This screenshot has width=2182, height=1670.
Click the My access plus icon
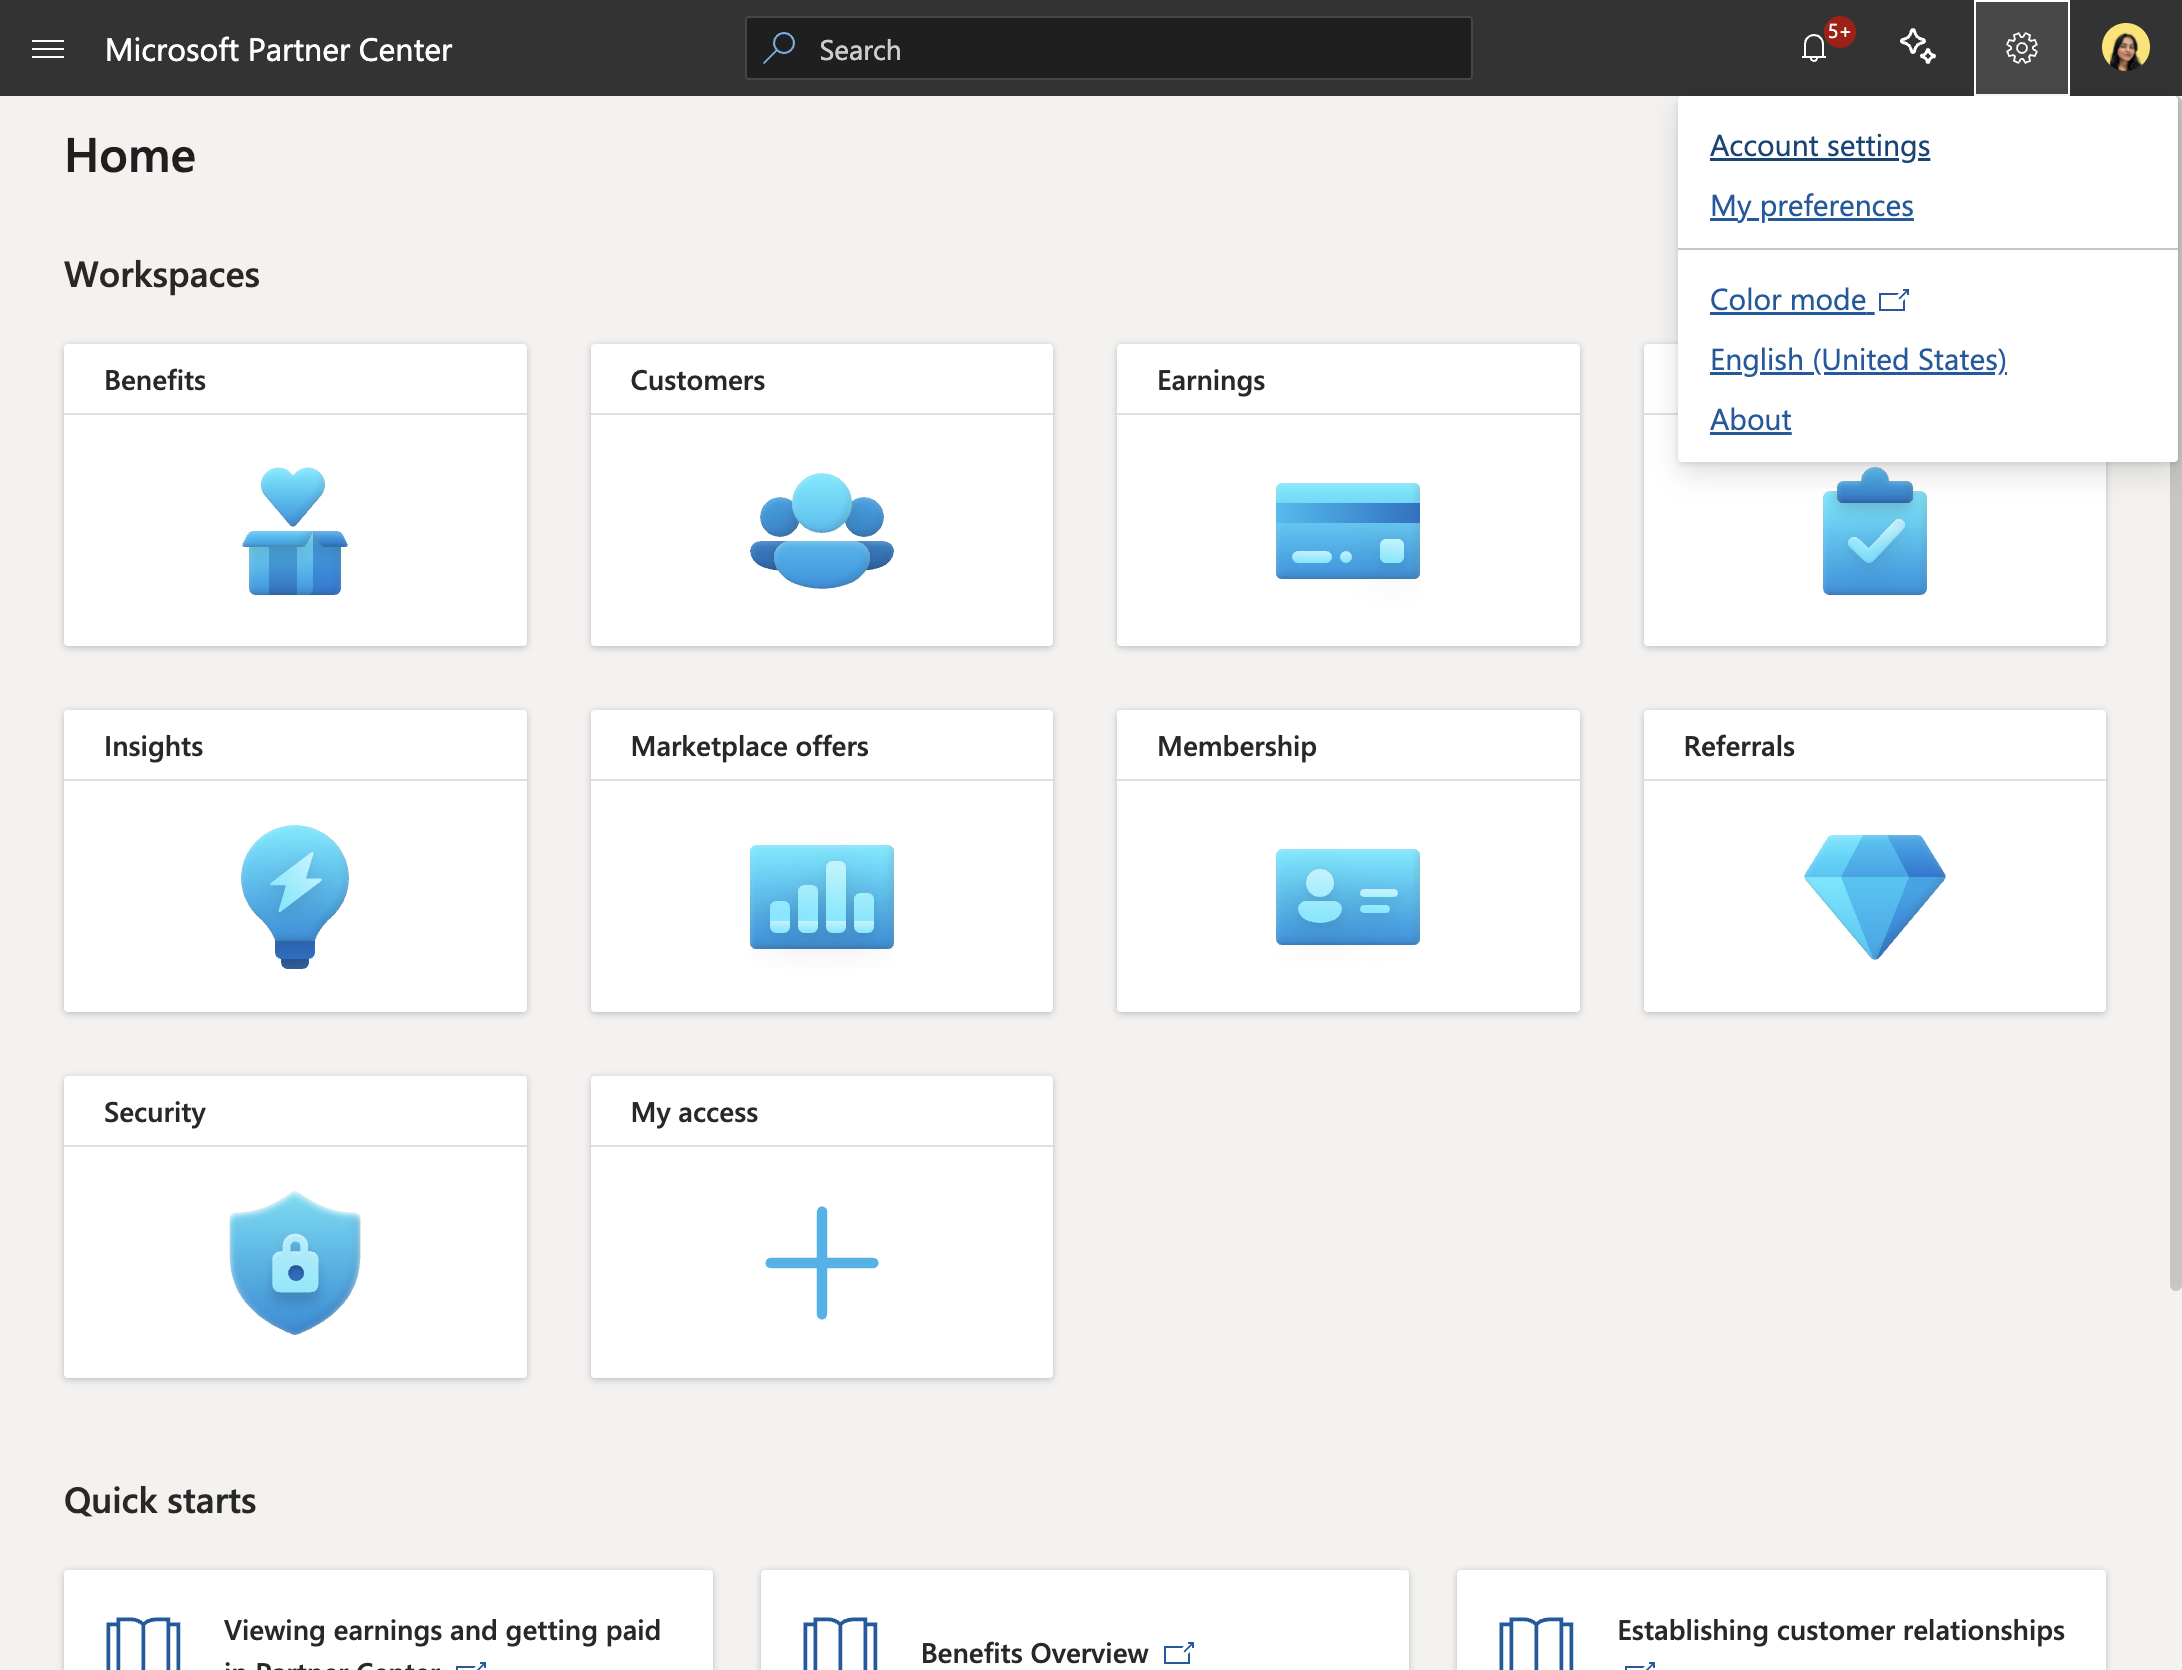pos(821,1263)
